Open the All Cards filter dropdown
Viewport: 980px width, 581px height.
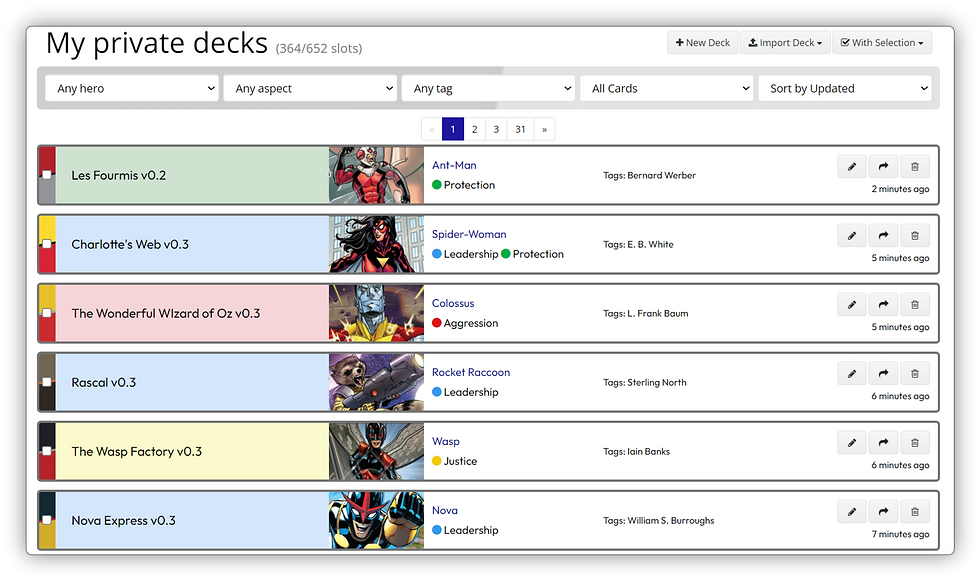point(666,89)
